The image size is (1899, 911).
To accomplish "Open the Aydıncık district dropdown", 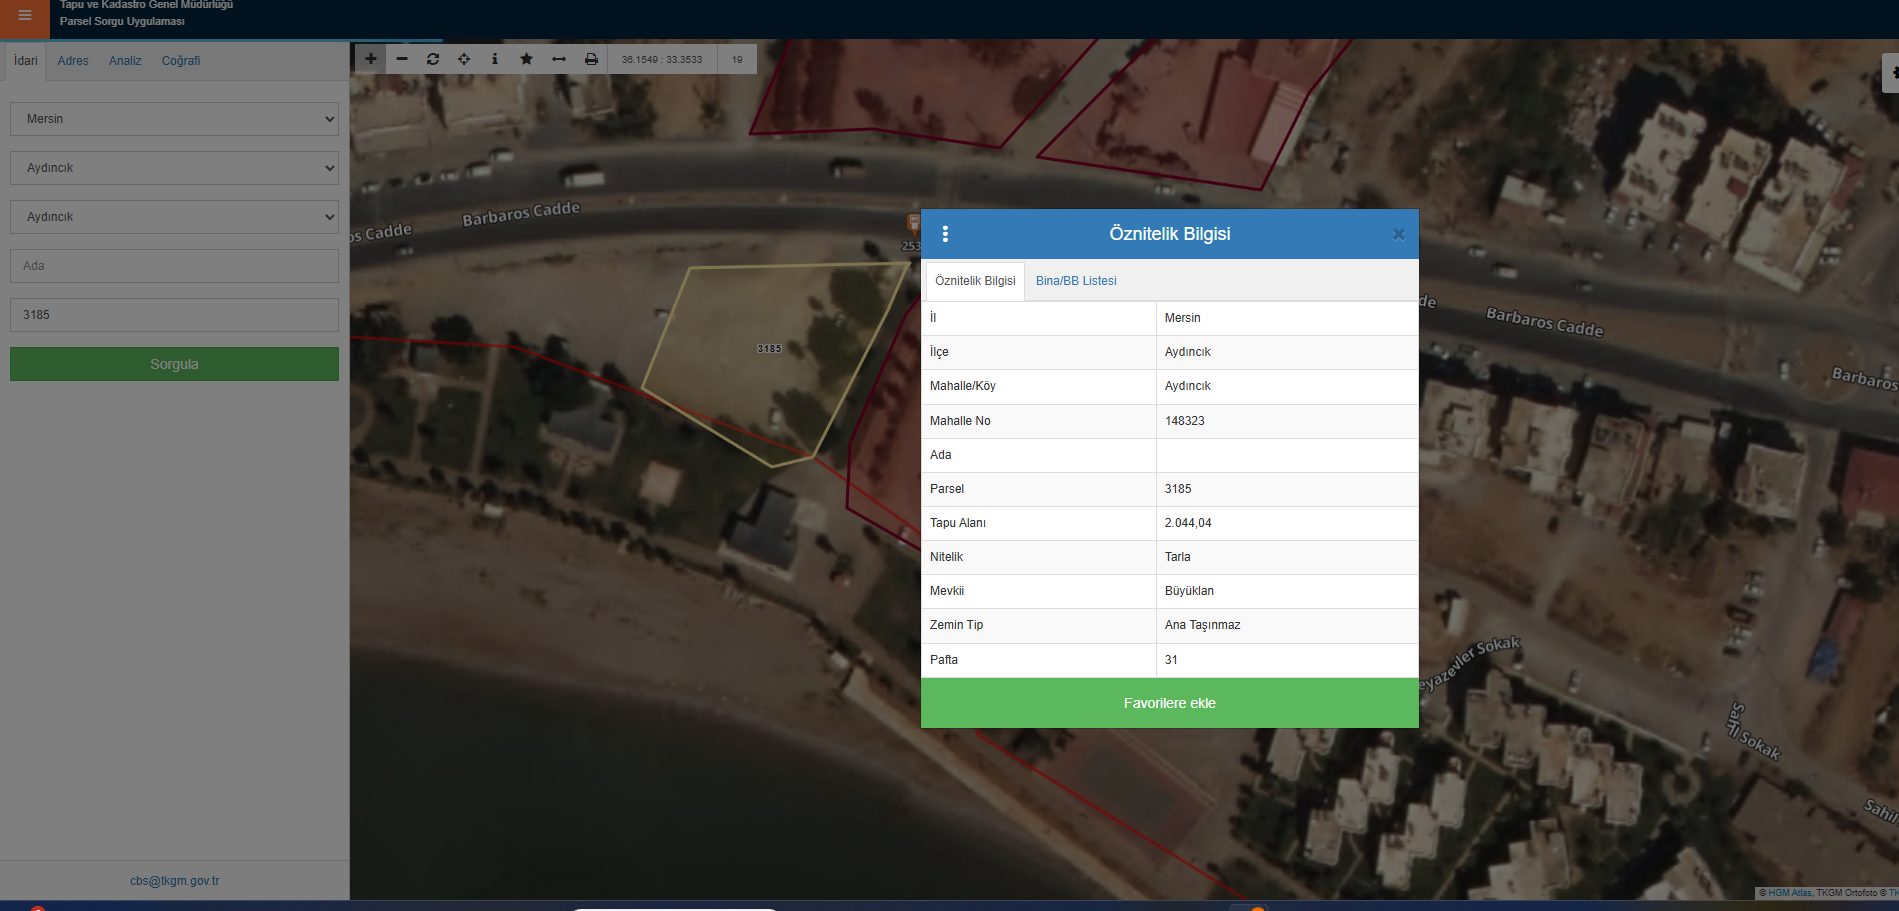I will (x=174, y=168).
